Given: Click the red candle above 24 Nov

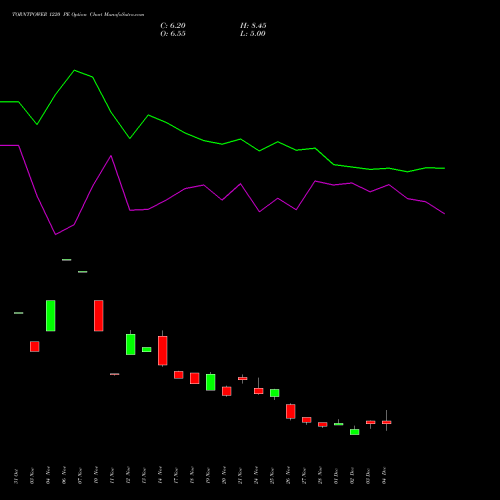Looking at the screenshot, I should (x=259, y=391).
